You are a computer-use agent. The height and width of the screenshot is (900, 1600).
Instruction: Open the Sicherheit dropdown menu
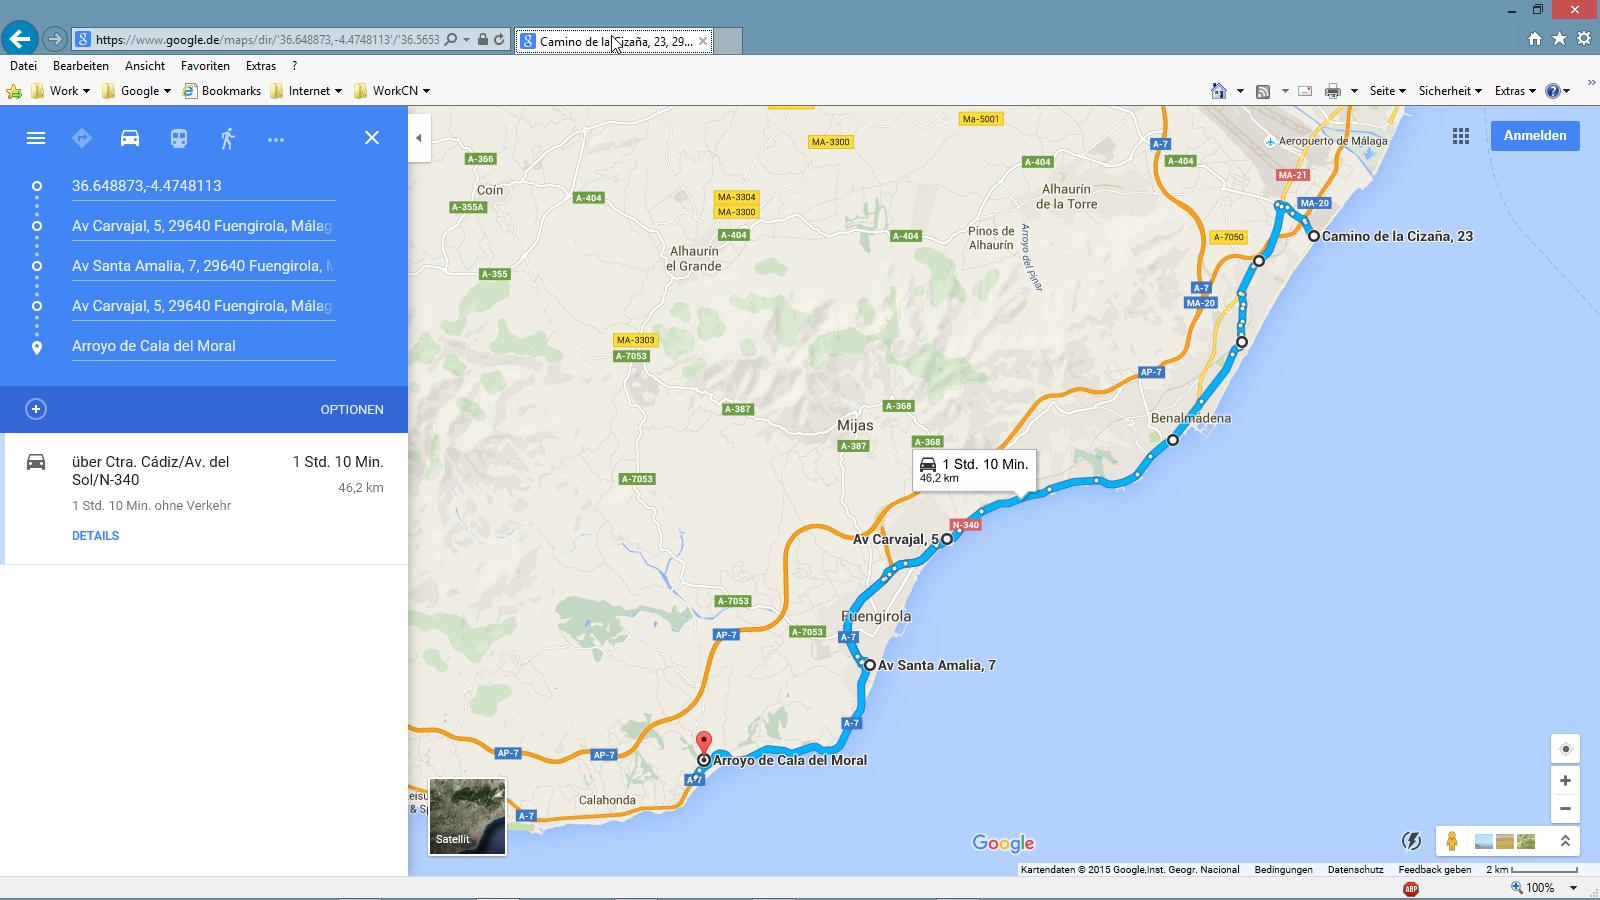coord(1450,91)
